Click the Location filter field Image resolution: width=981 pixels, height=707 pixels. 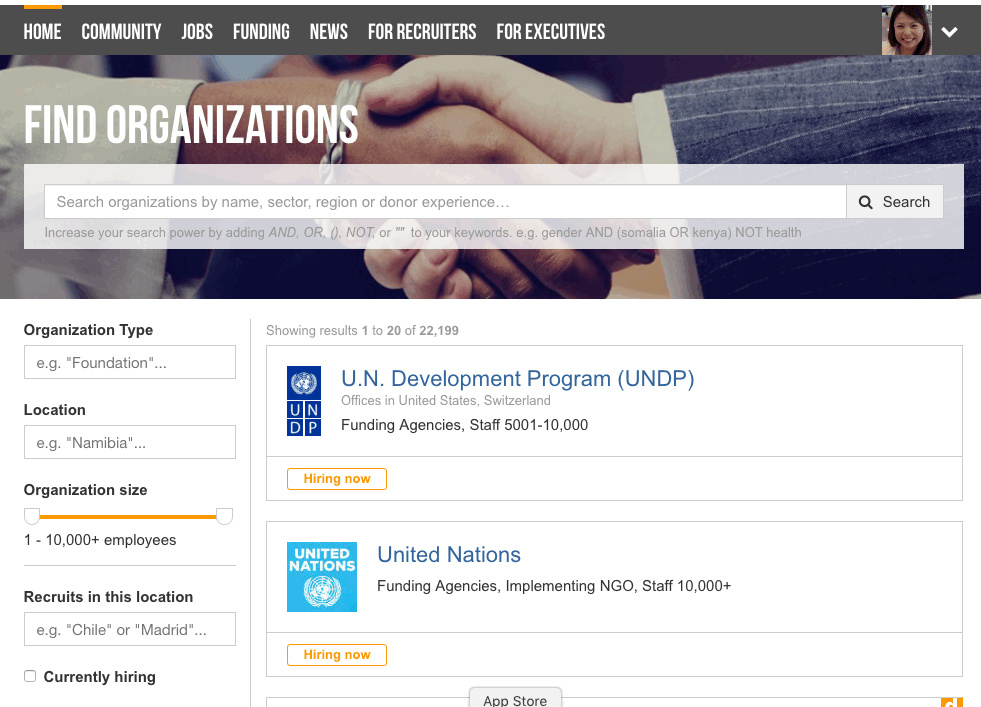(130, 442)
